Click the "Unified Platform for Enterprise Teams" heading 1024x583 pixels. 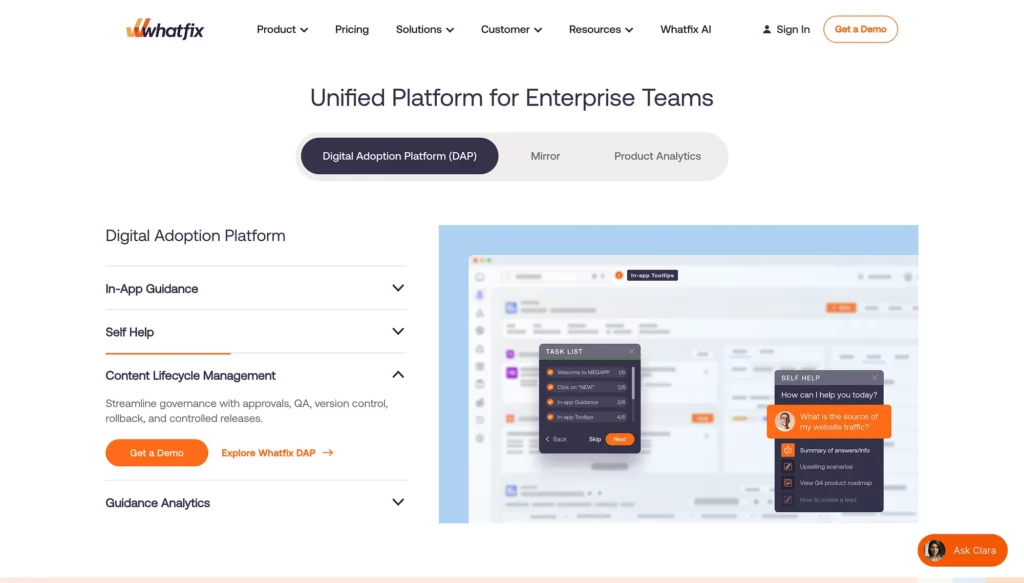pos(512,98)
